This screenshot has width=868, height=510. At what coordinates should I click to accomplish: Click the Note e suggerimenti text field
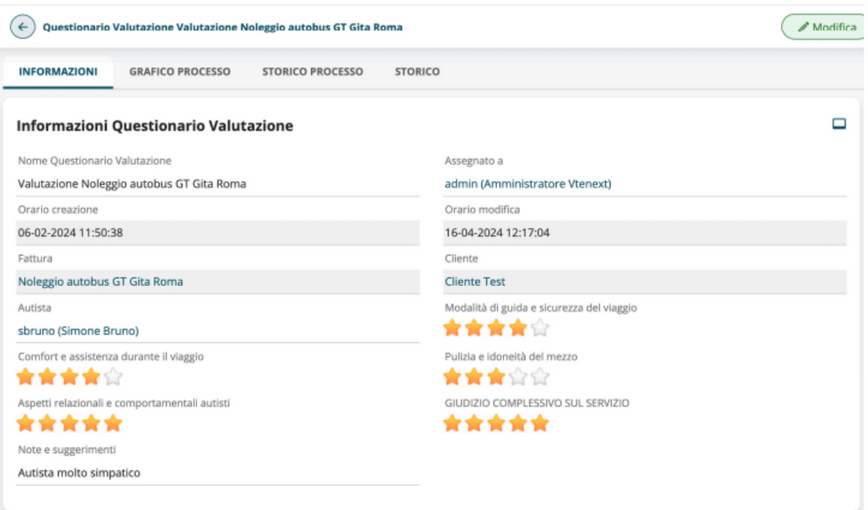(218, 473)
